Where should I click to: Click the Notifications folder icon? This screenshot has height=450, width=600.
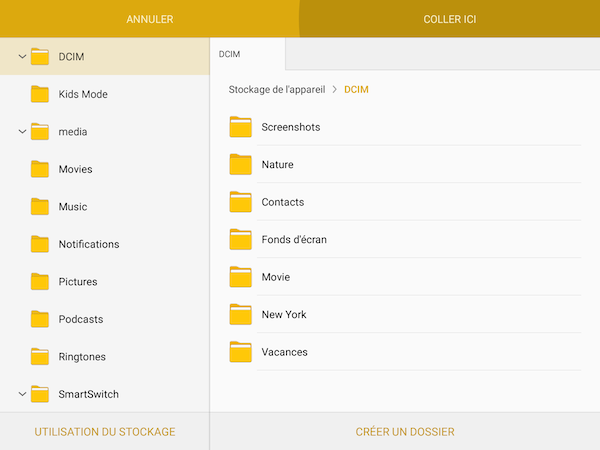(x=40, y=244)
